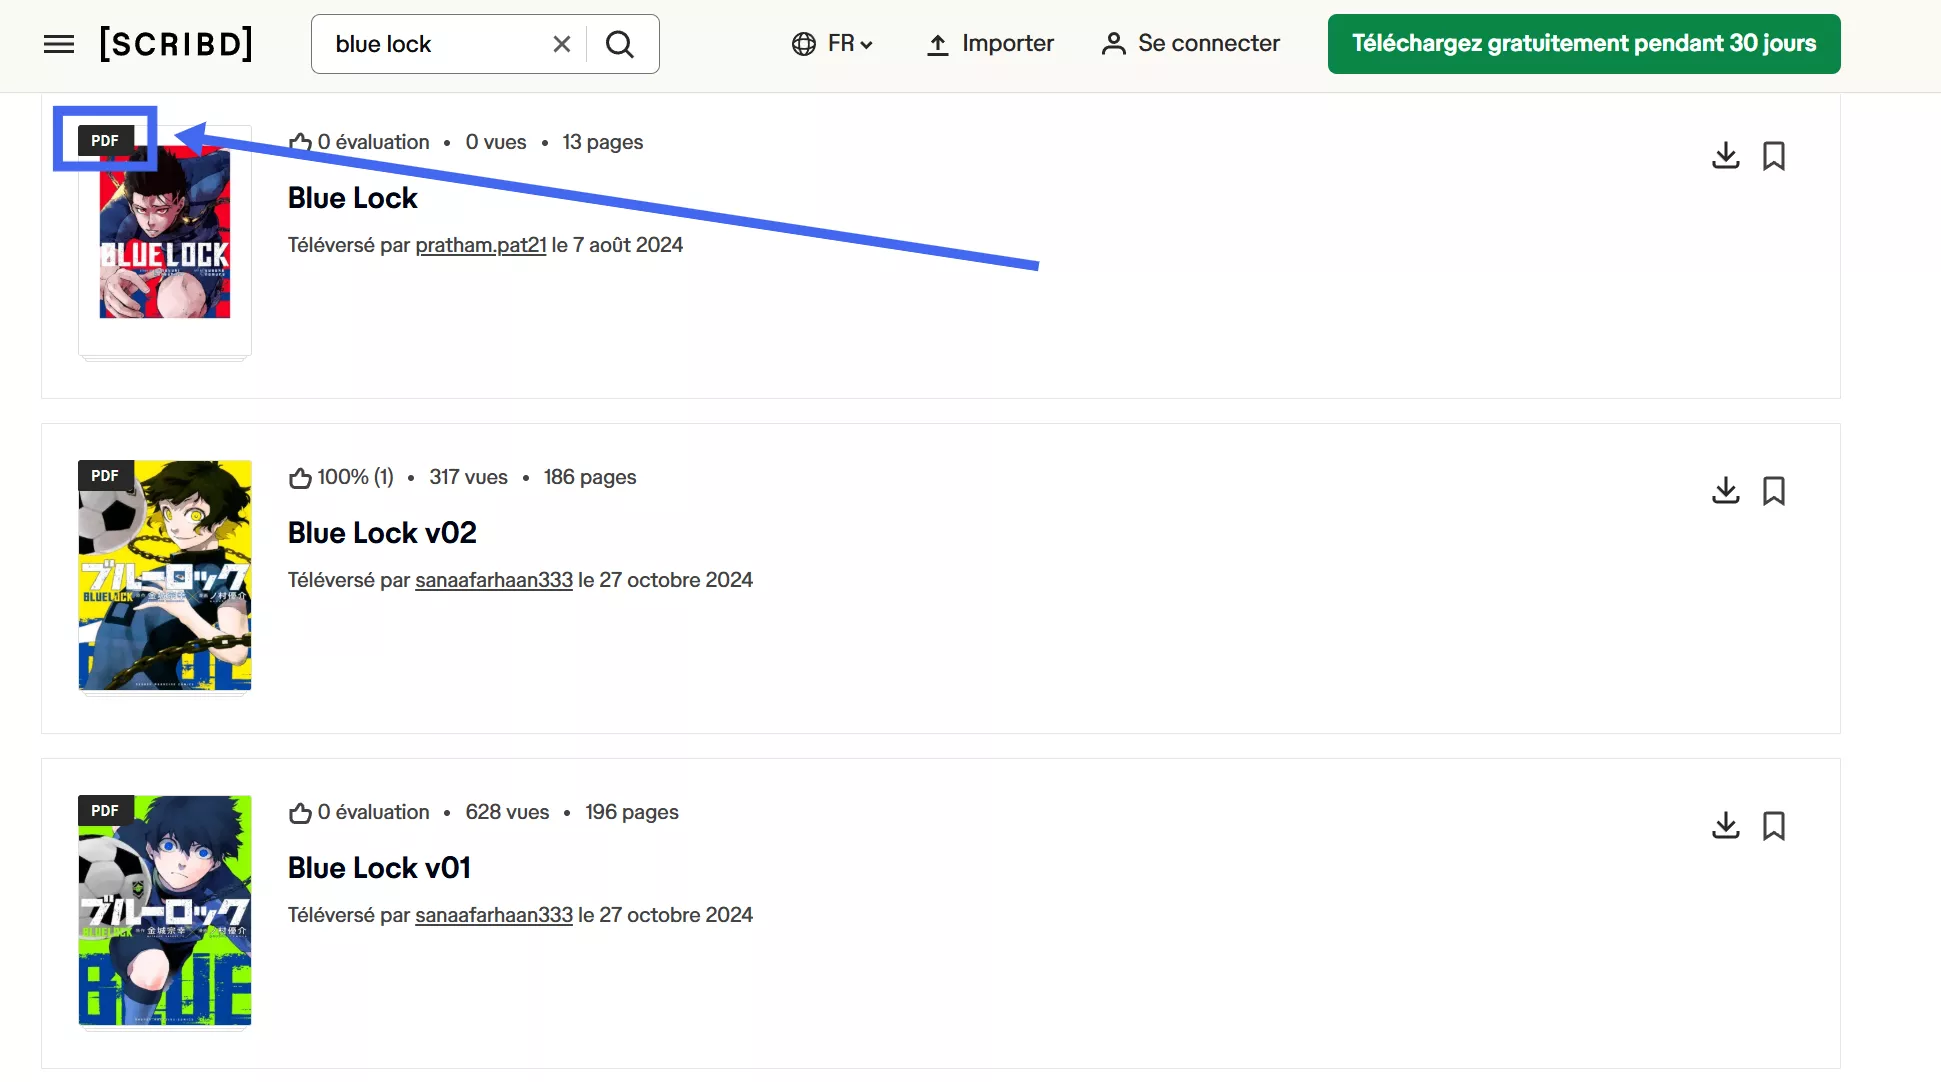Bookmark the Blue Lock 13-page document
The width and height of the screenshot is (1941, 1082).
tap(1774, 156)
